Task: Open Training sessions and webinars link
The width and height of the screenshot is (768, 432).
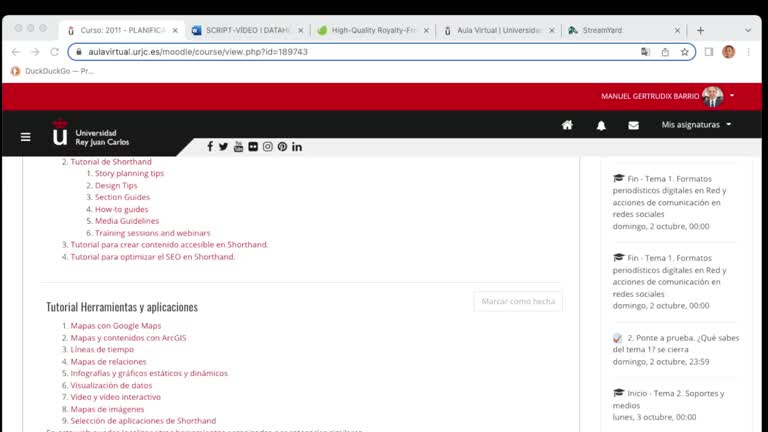Action: [x=152, y=233]
